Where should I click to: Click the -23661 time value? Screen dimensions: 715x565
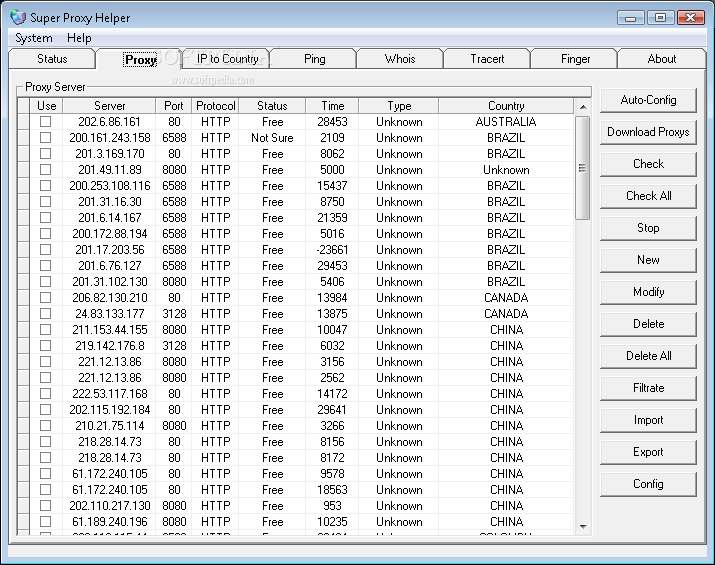(332, 250)
